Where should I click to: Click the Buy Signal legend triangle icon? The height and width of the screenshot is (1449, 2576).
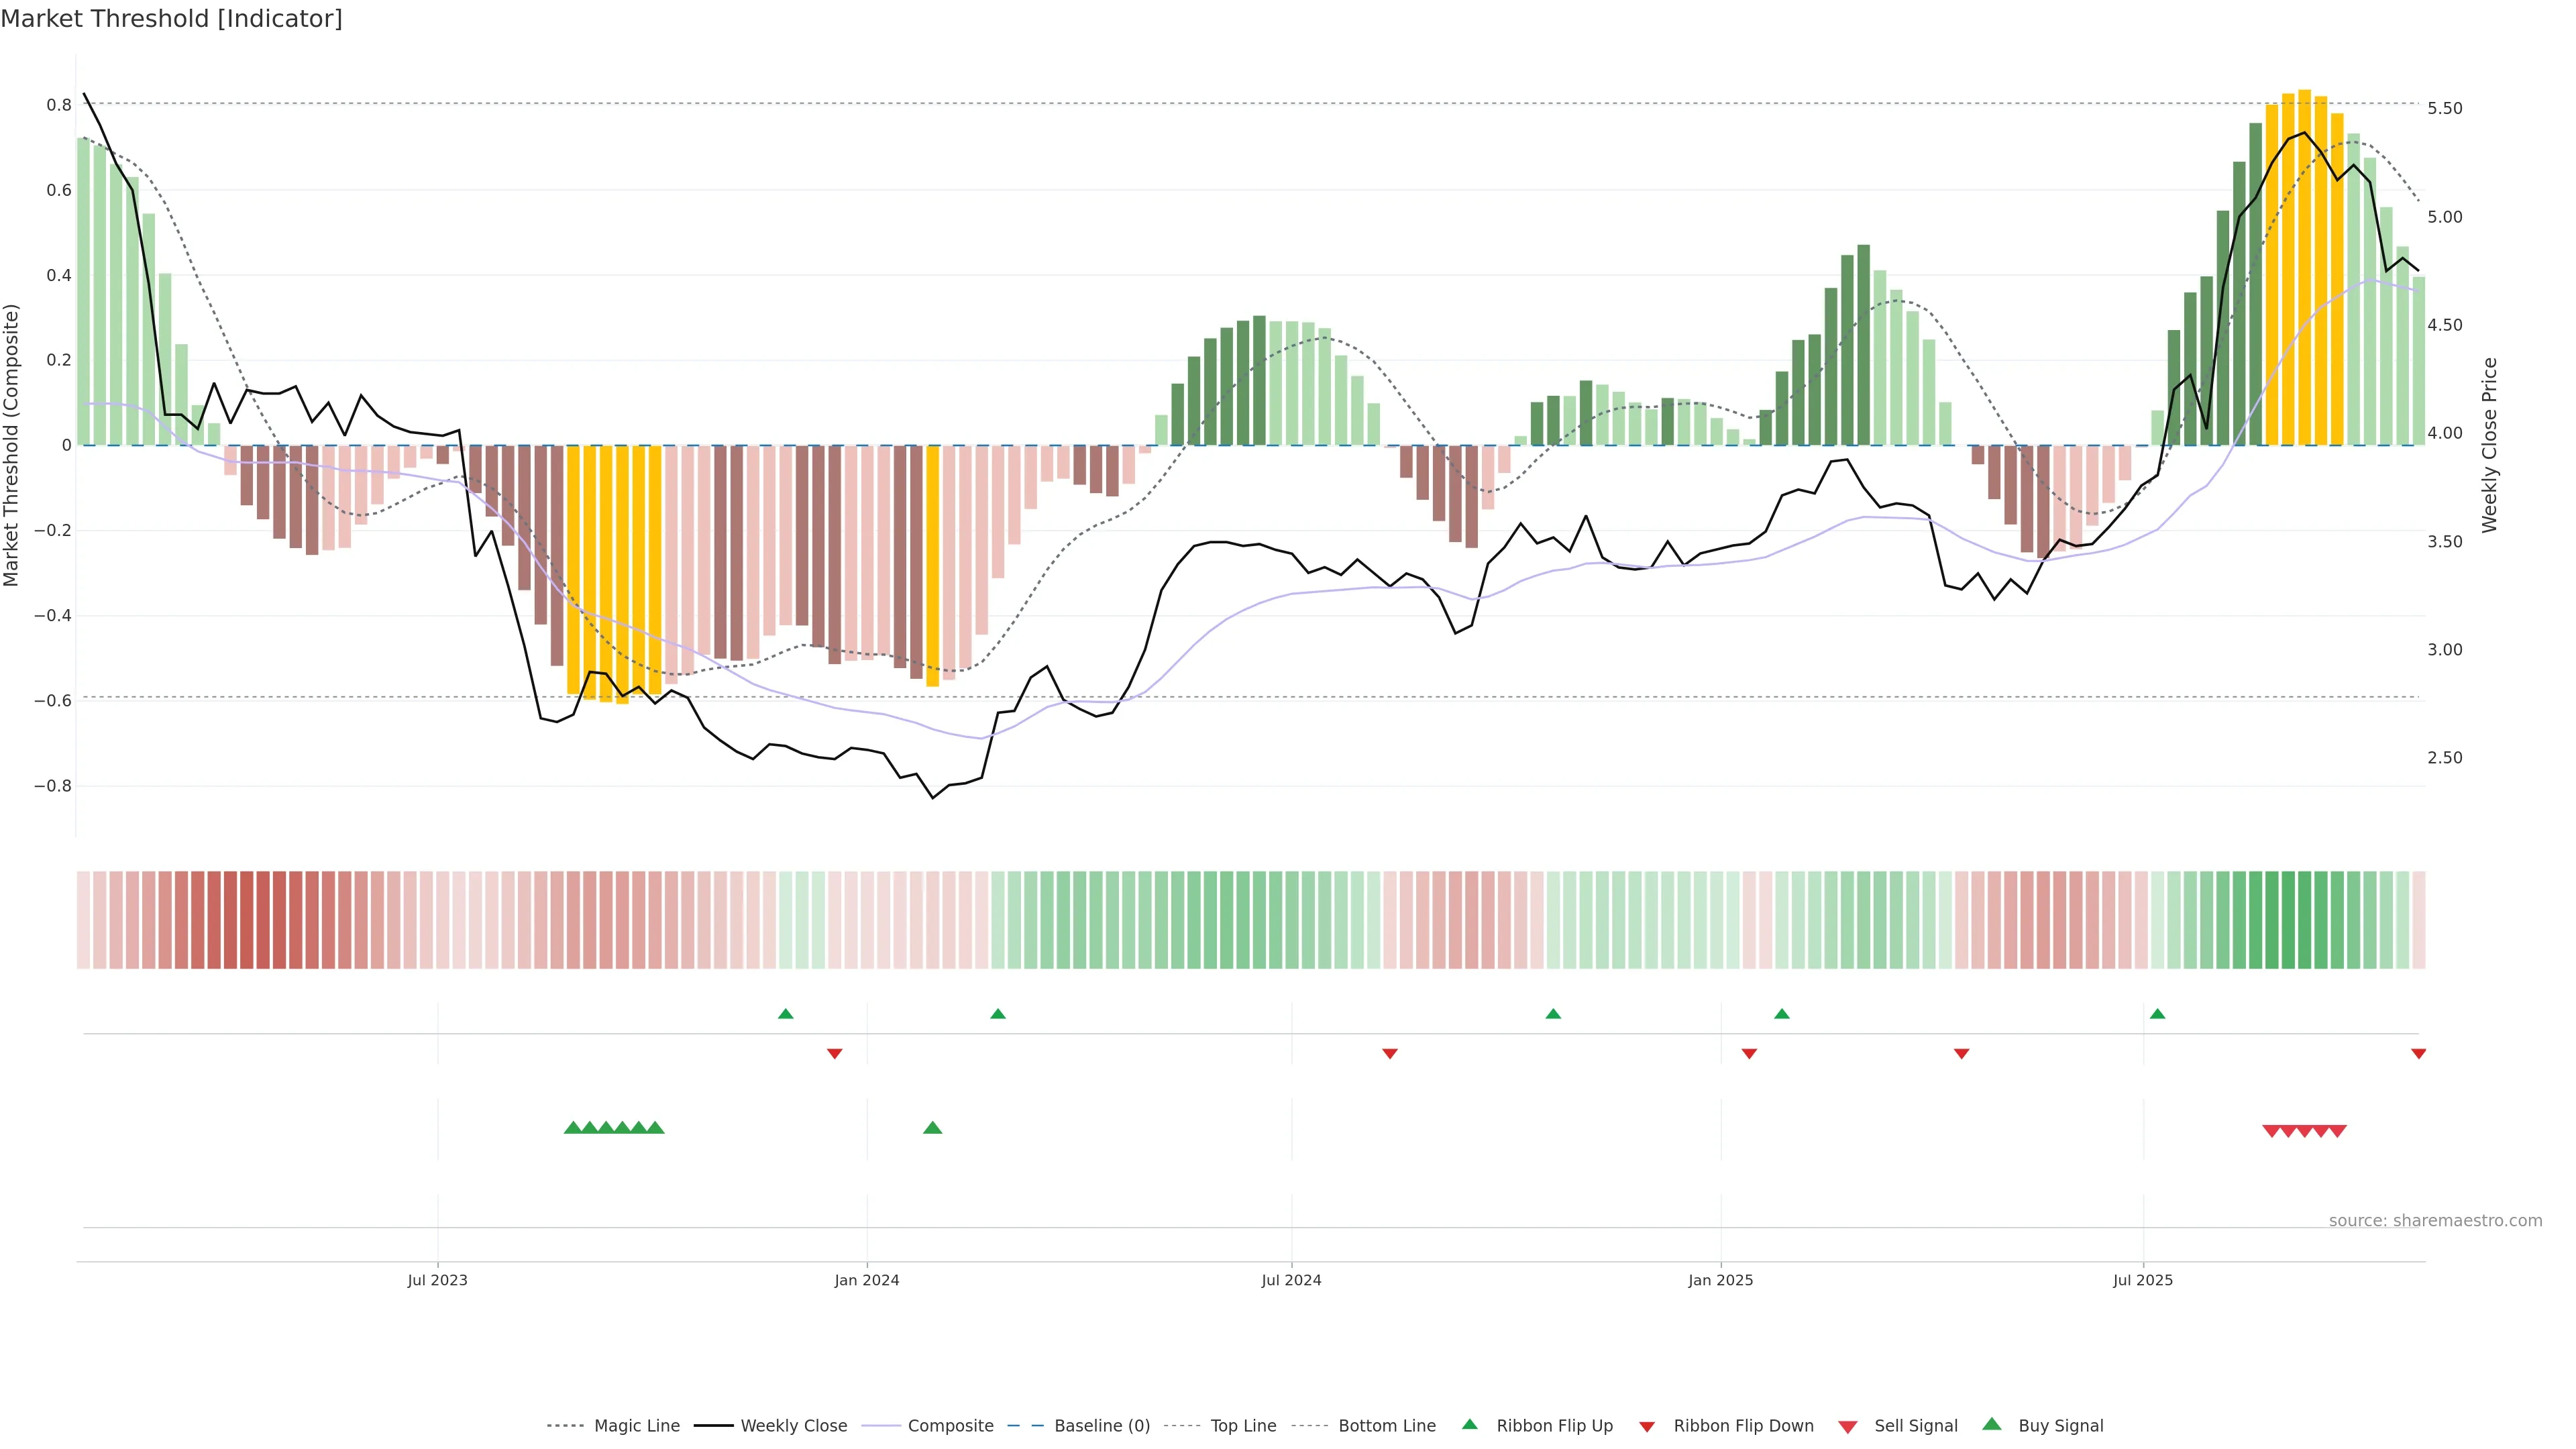coord(1992,1424)
